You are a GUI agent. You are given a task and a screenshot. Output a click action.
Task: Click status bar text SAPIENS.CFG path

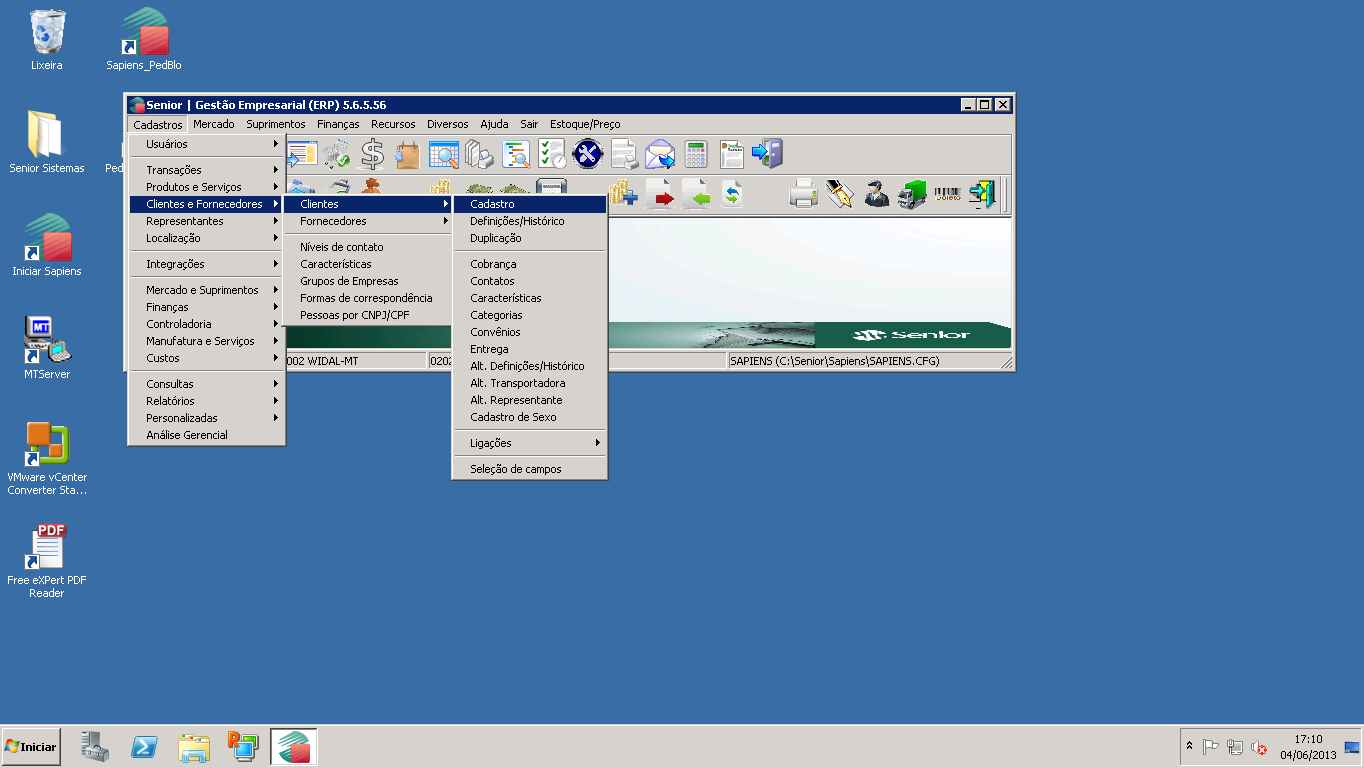click(835, 361)
